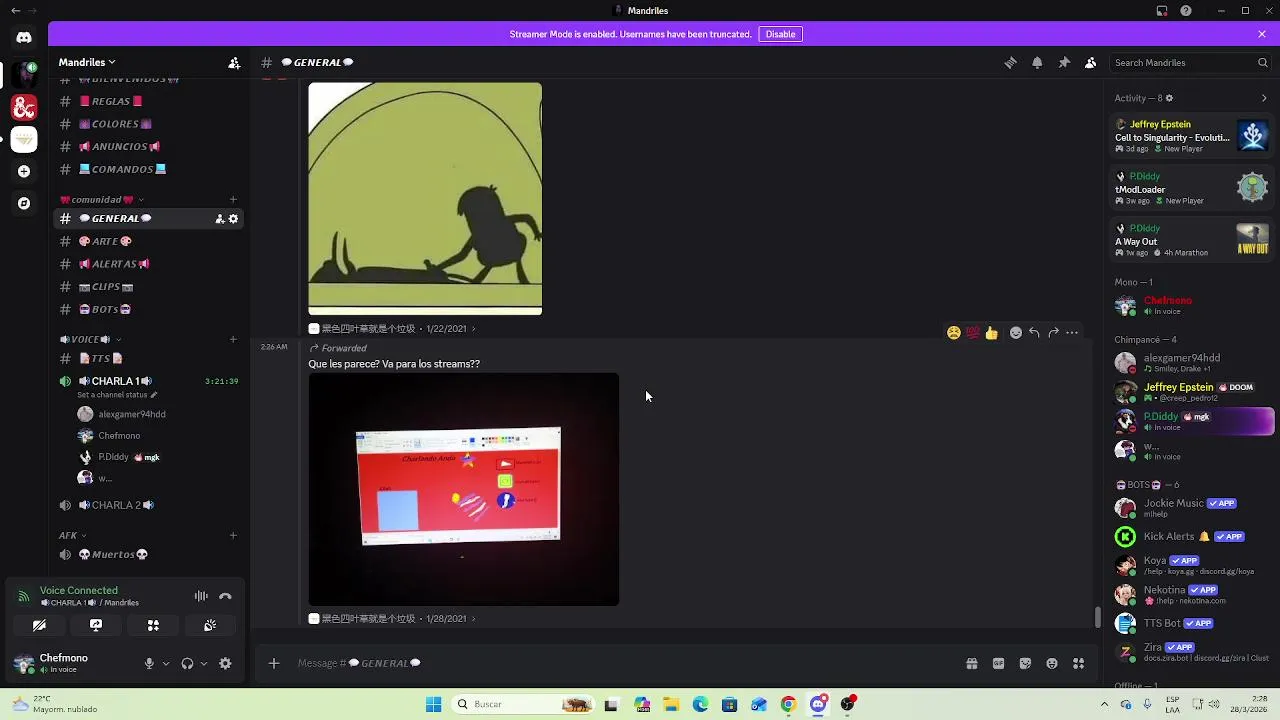Image resolution: width=1280 pixels, height=720 pixels.
Task: Toggle member list visibility icon
Action: (x=1091, y=62)
